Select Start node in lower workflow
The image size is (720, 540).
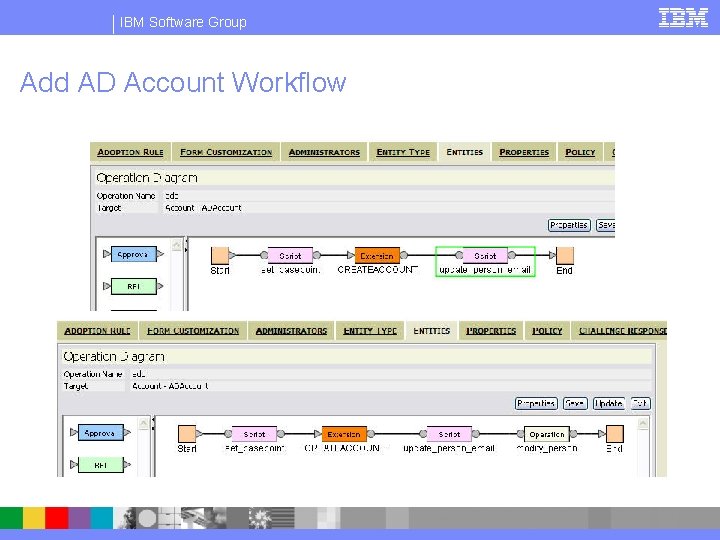click(x=186, y=433)
